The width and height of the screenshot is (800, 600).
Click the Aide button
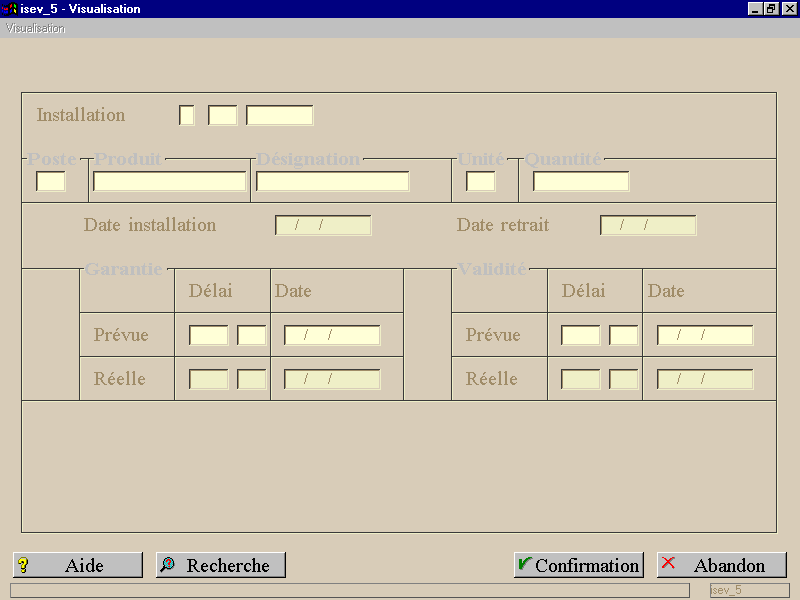[x=78, y=565]
